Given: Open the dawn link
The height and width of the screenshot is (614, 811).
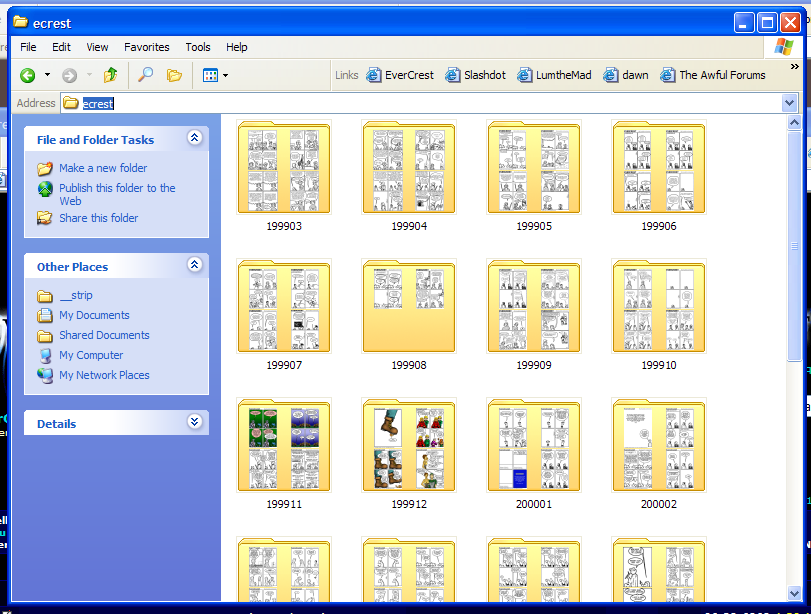Looking at the screenshot, I should point(626,75).
